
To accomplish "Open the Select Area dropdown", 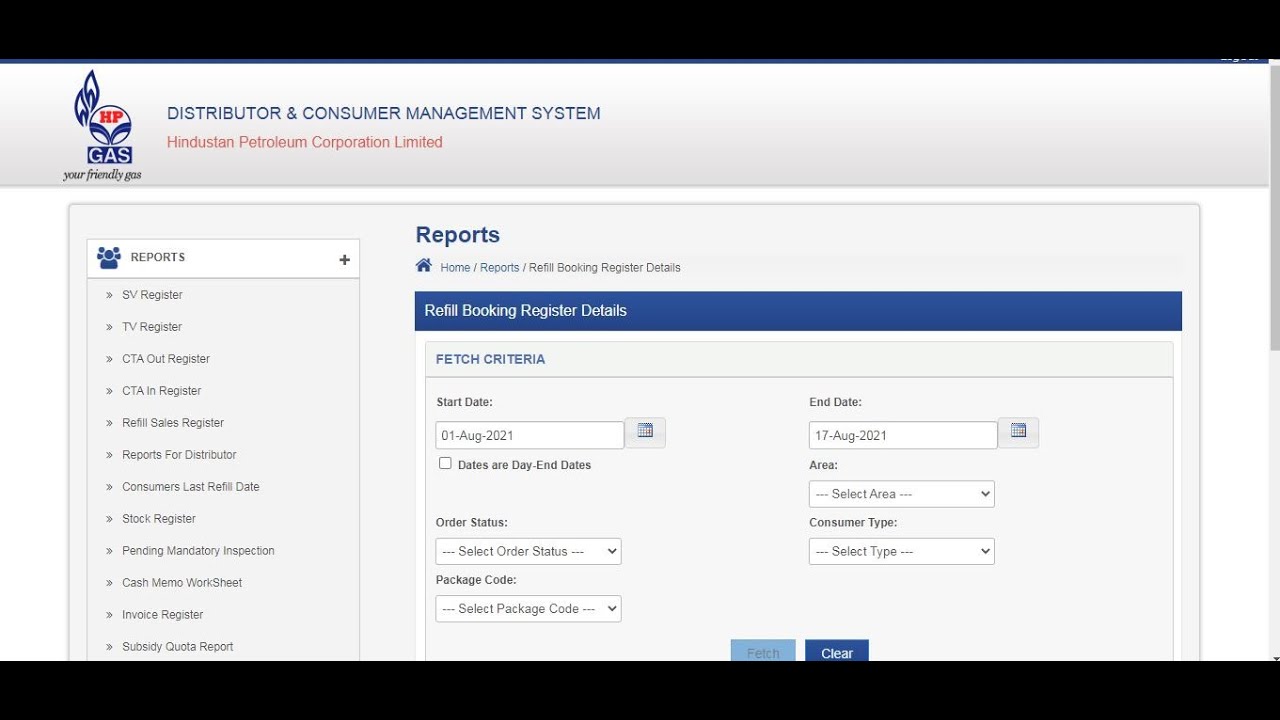I will click(x=902, y=494).
